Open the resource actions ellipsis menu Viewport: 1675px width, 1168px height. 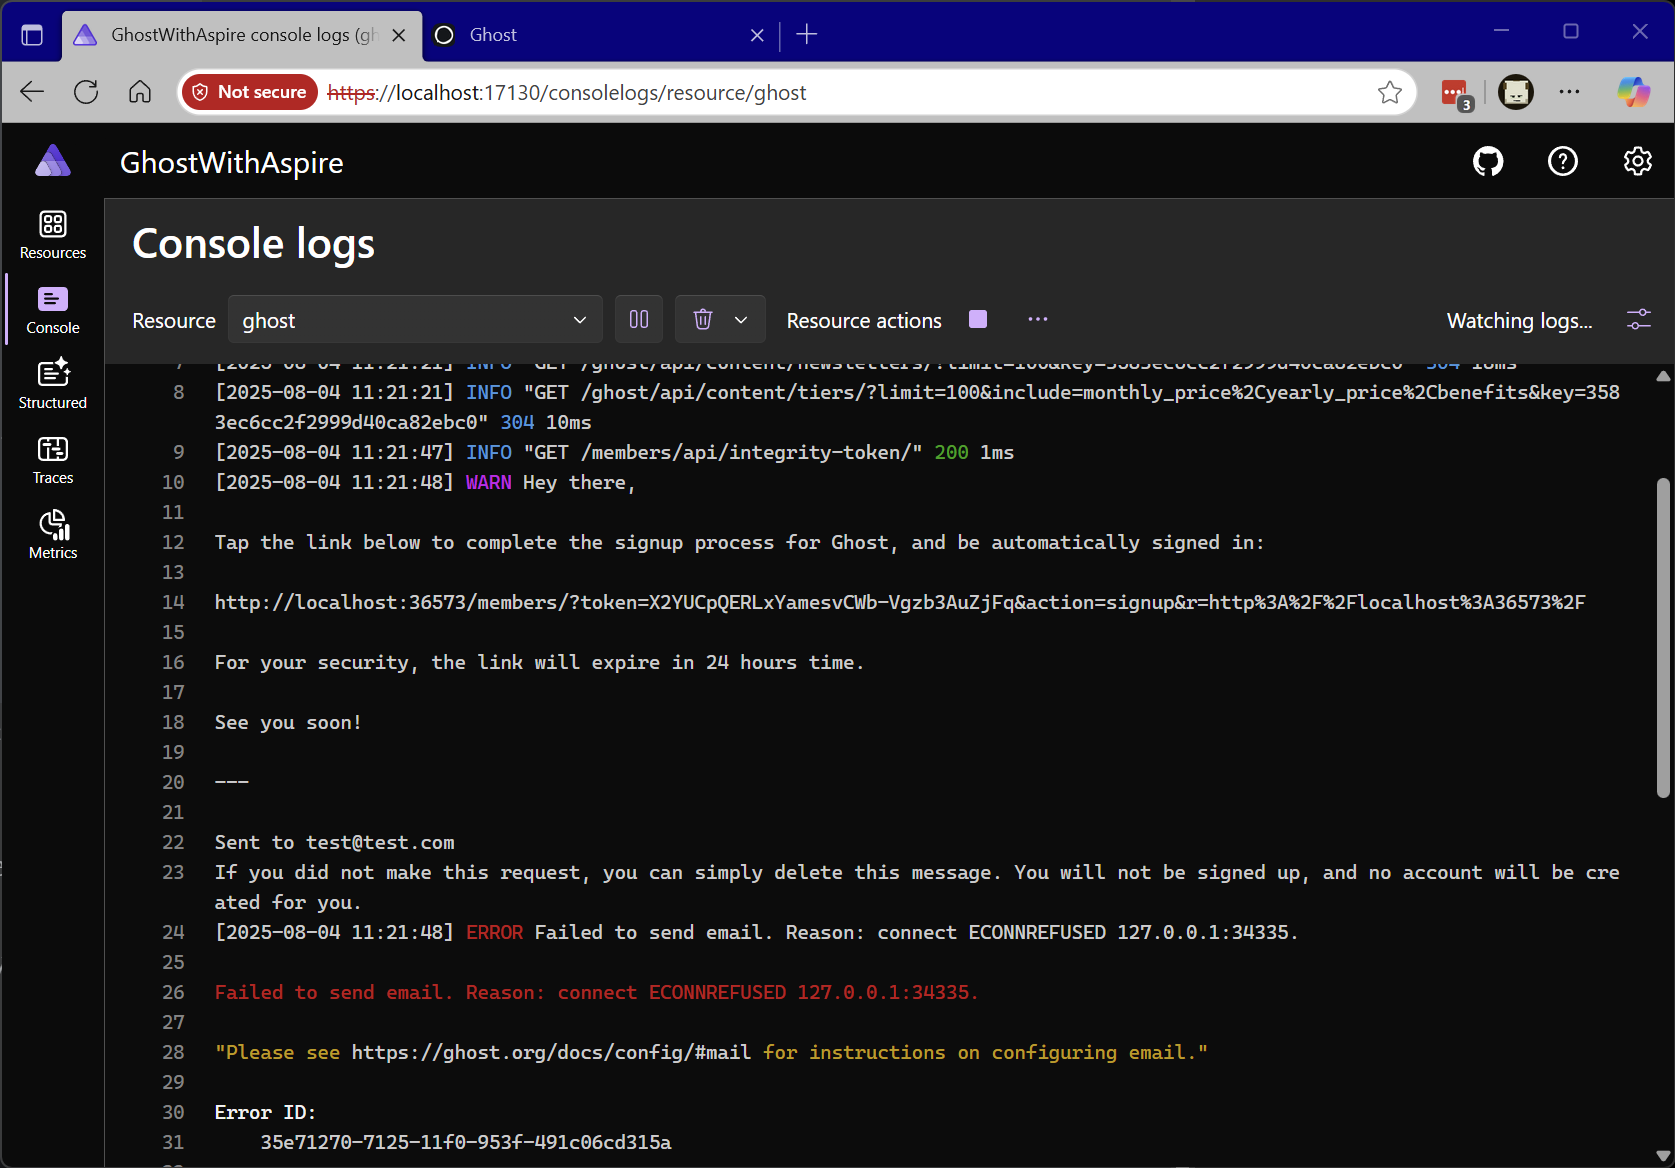[1038, 320]
